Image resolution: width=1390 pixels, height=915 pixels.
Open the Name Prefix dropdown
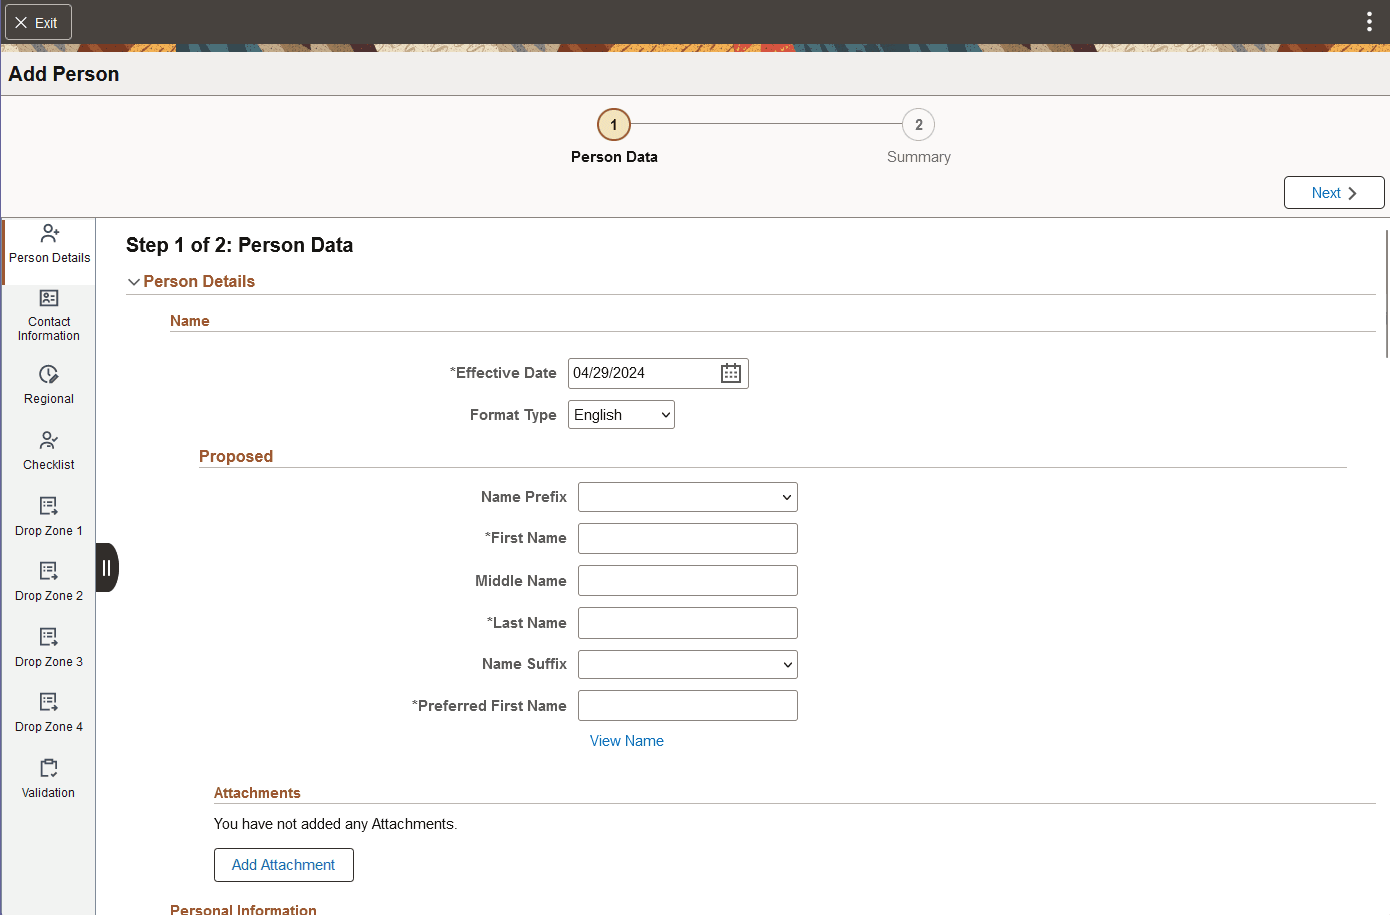click(x=687, y=496)
